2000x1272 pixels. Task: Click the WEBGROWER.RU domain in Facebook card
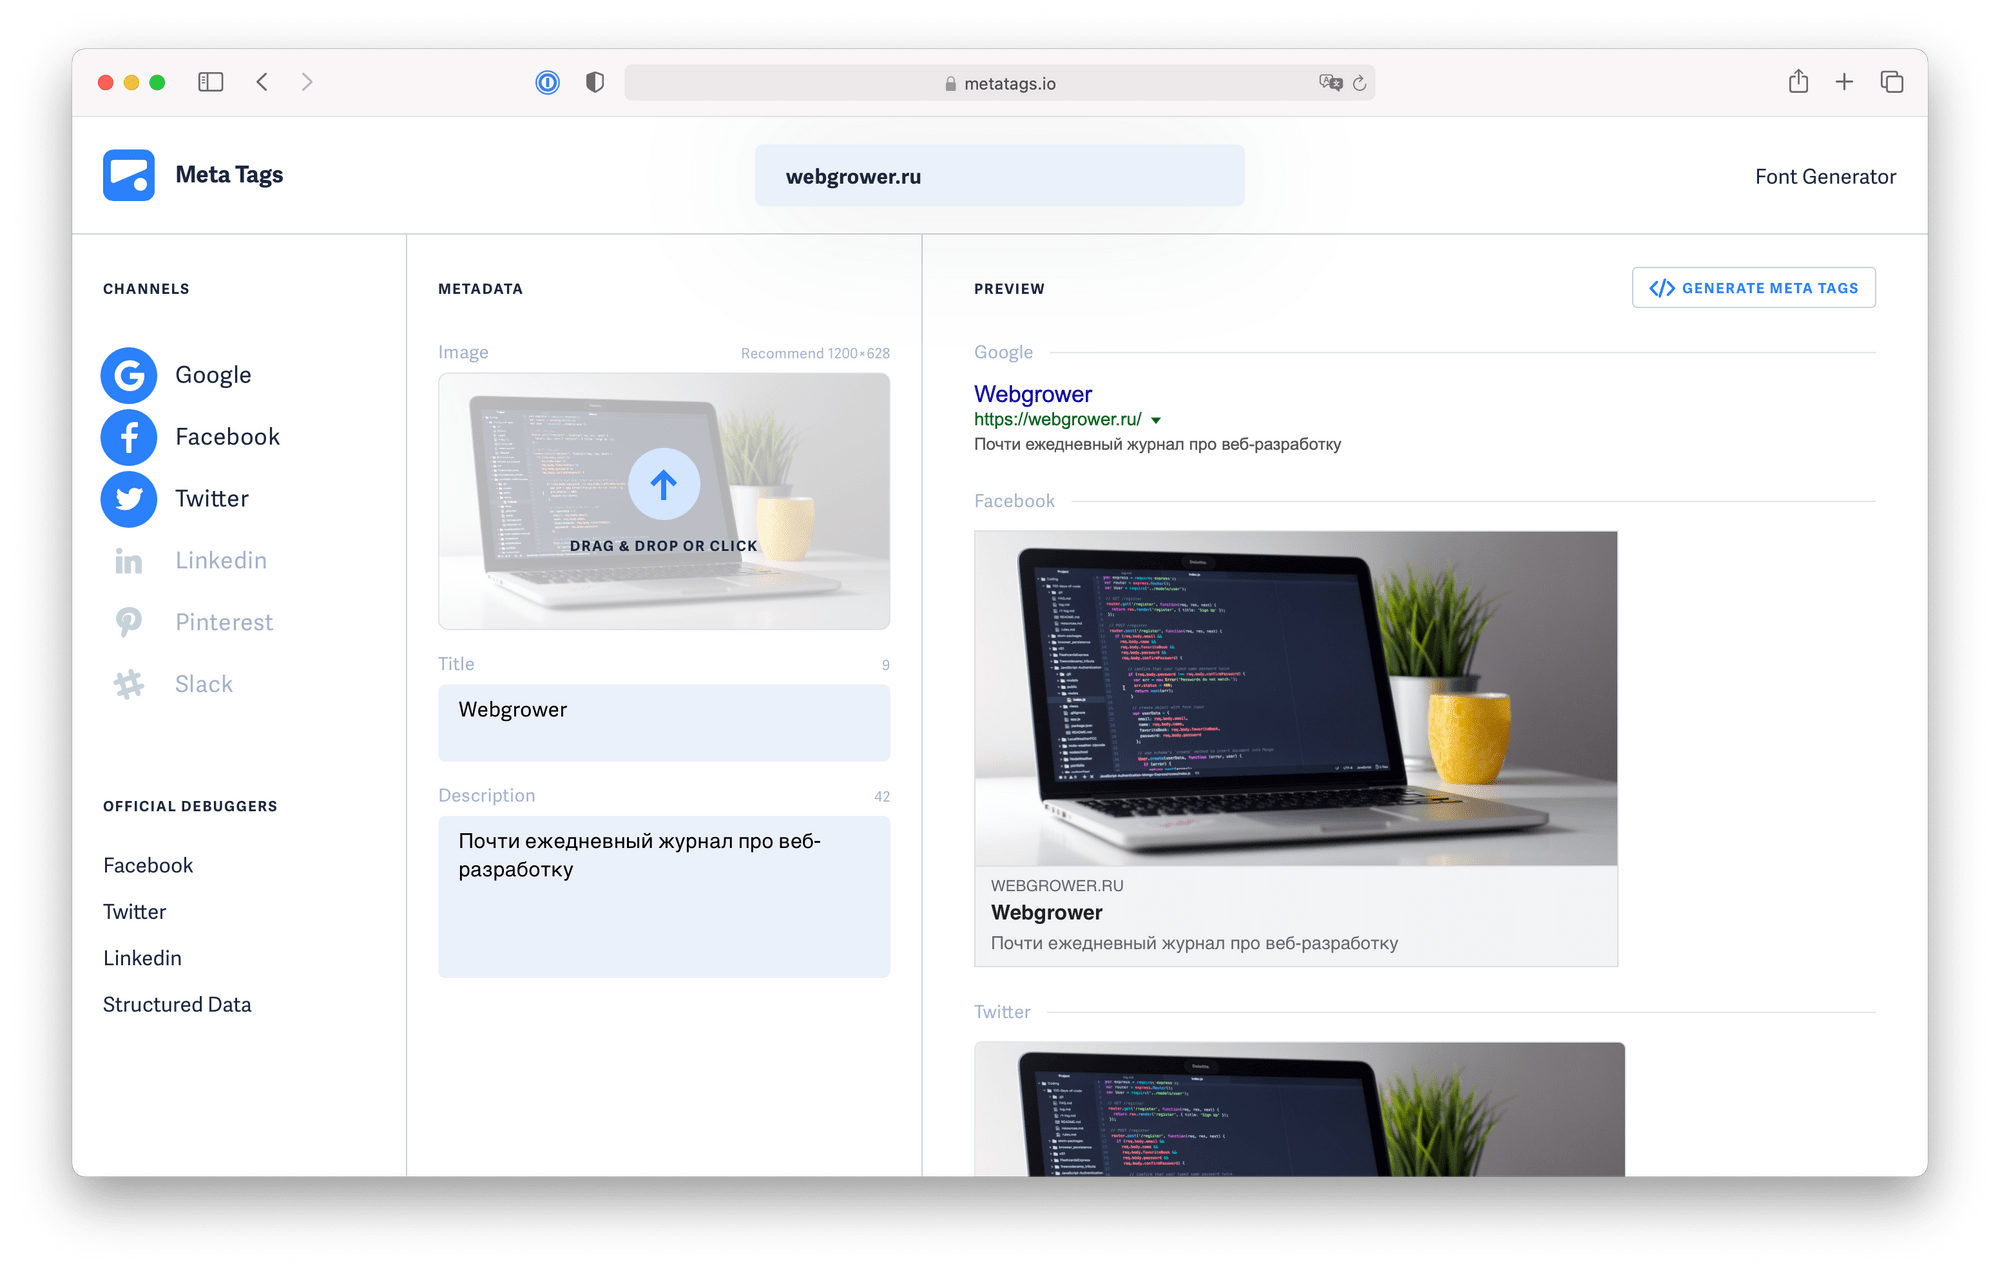click(1057, 886)
